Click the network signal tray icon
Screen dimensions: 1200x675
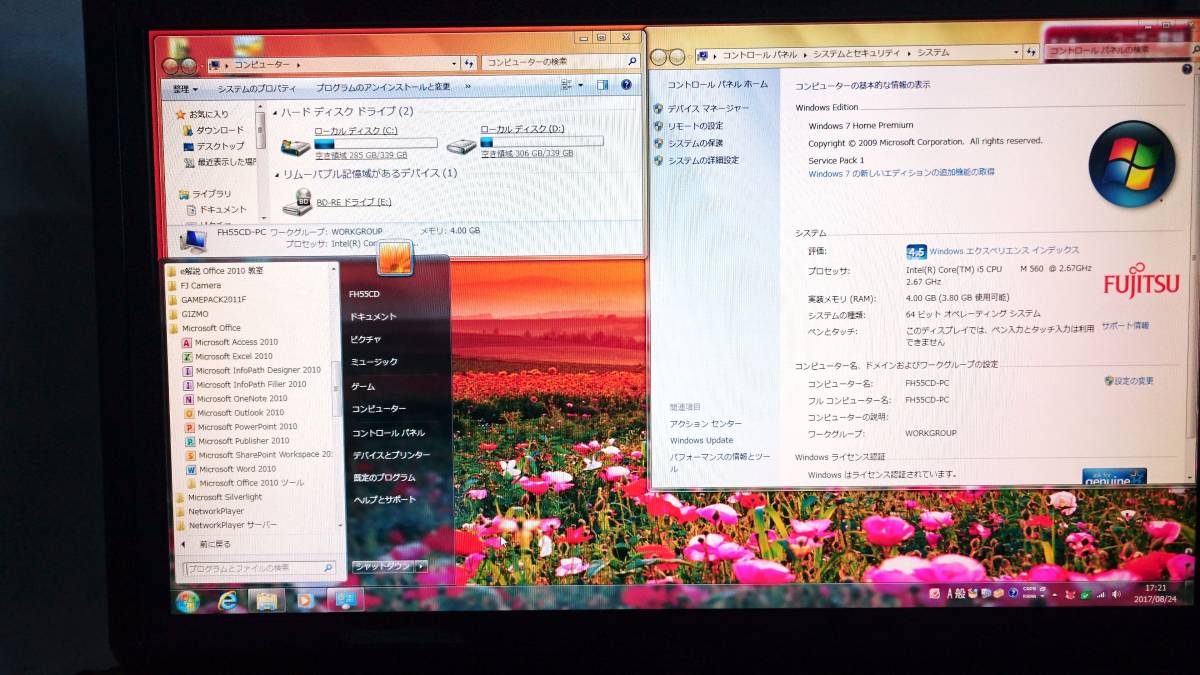1101,594
